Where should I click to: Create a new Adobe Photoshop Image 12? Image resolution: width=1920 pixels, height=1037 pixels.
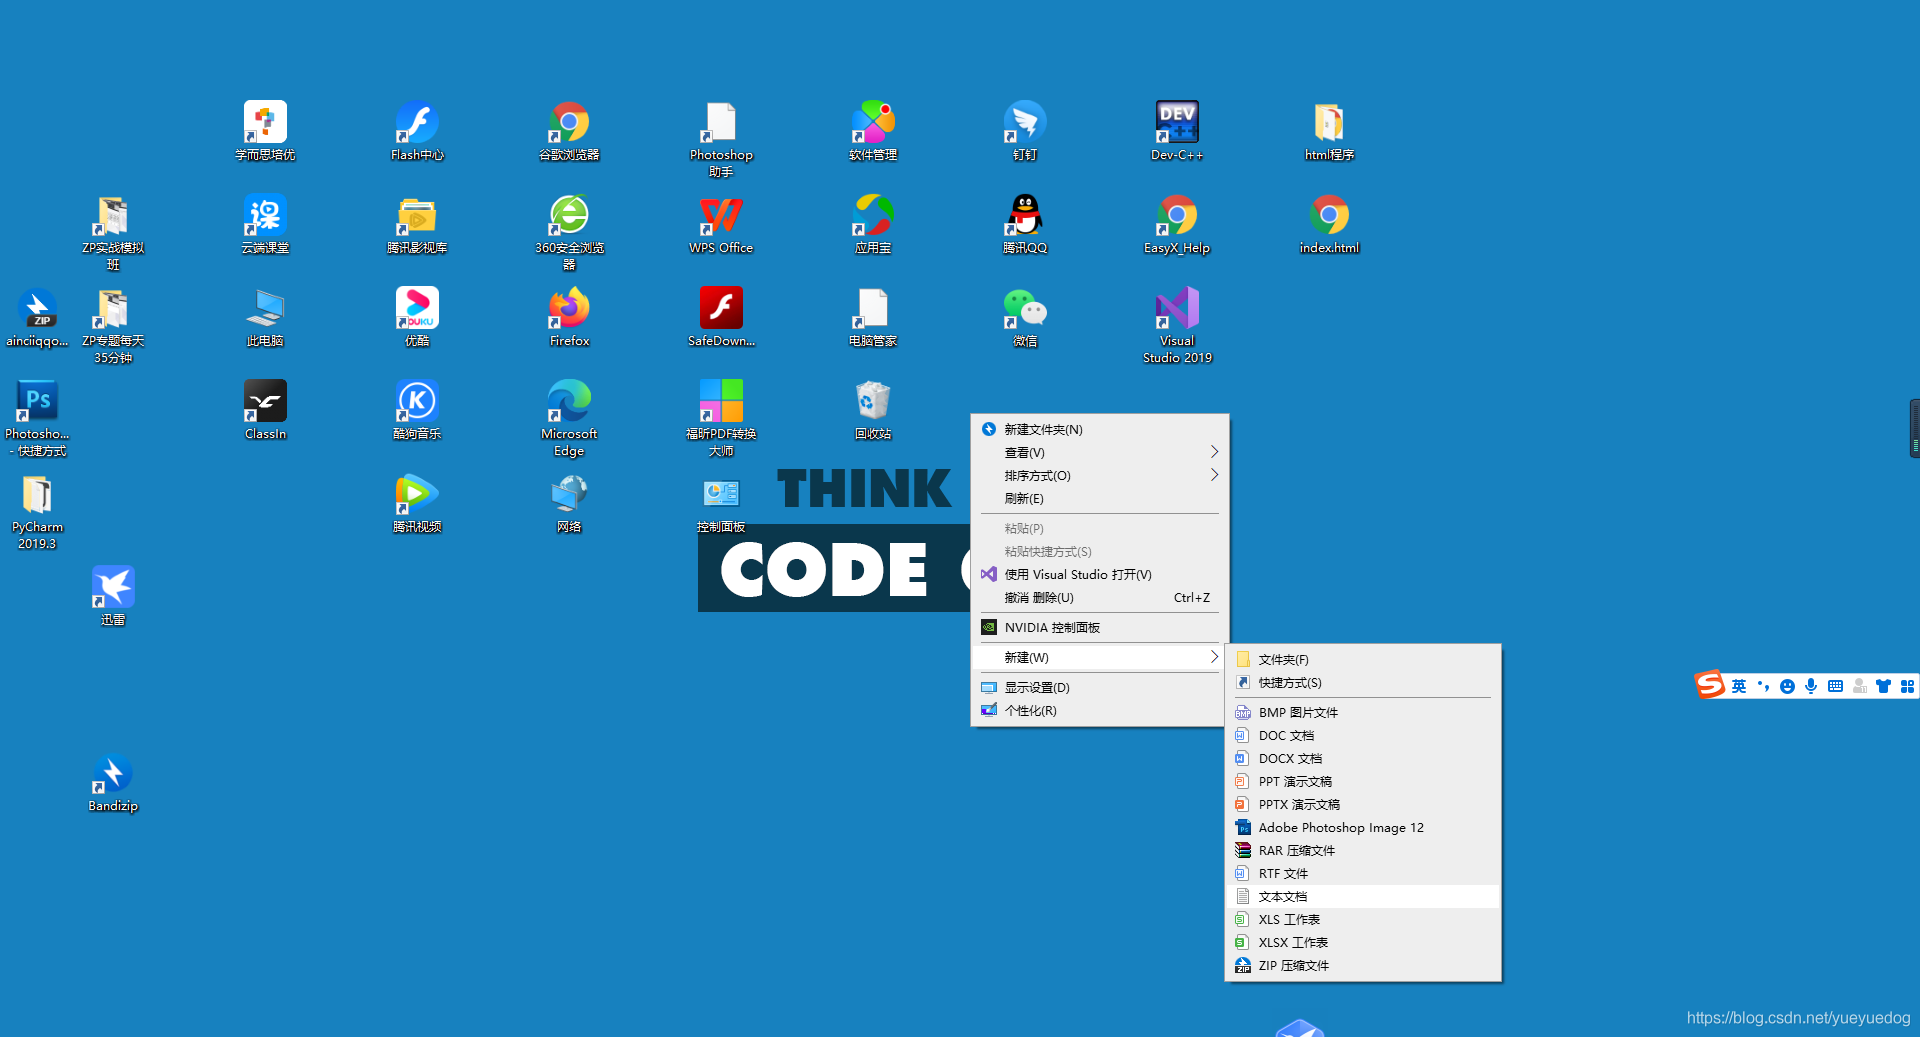tap(1363, 828)
